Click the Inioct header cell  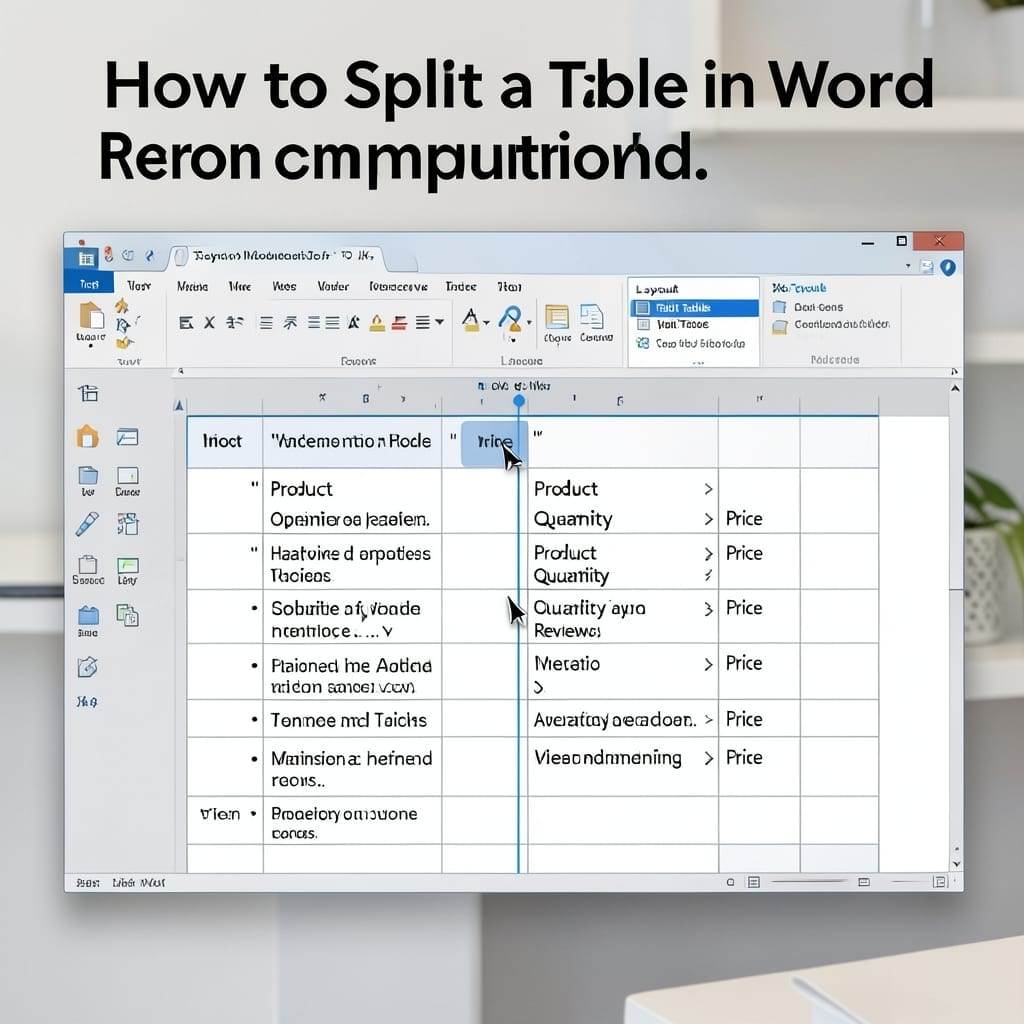click(225, 442)
